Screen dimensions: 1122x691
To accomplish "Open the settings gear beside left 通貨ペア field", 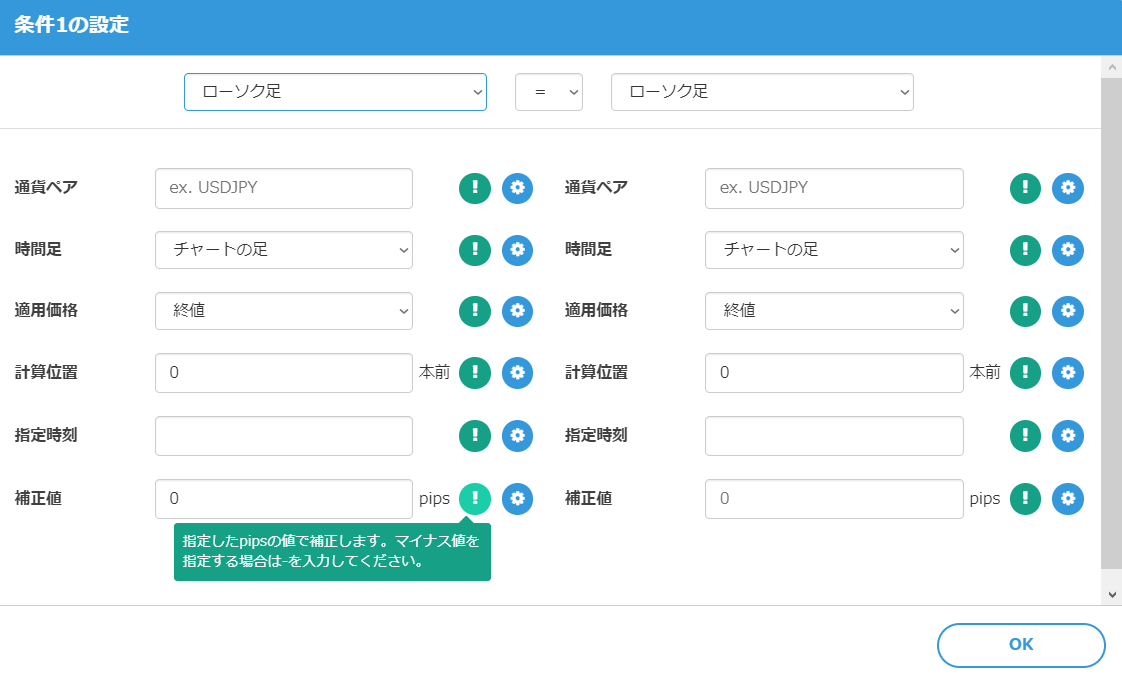I will tap(517, 188).
